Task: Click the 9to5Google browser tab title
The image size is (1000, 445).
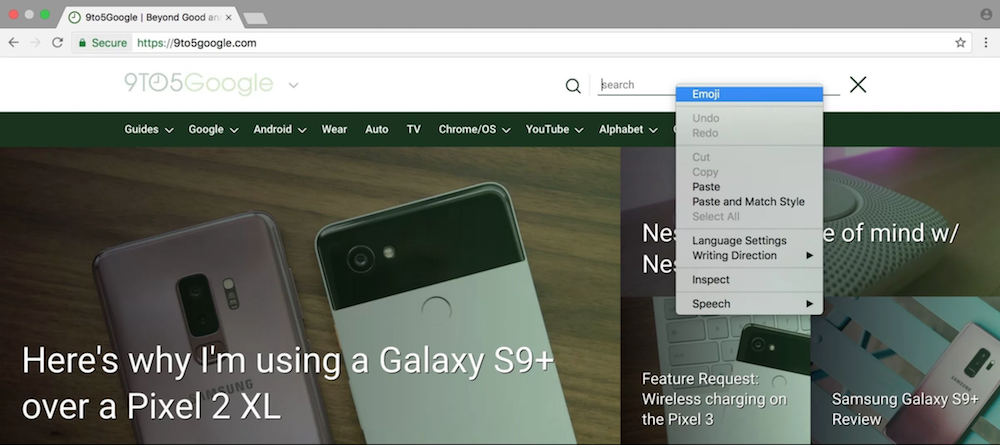Action: tap(153, 17)
